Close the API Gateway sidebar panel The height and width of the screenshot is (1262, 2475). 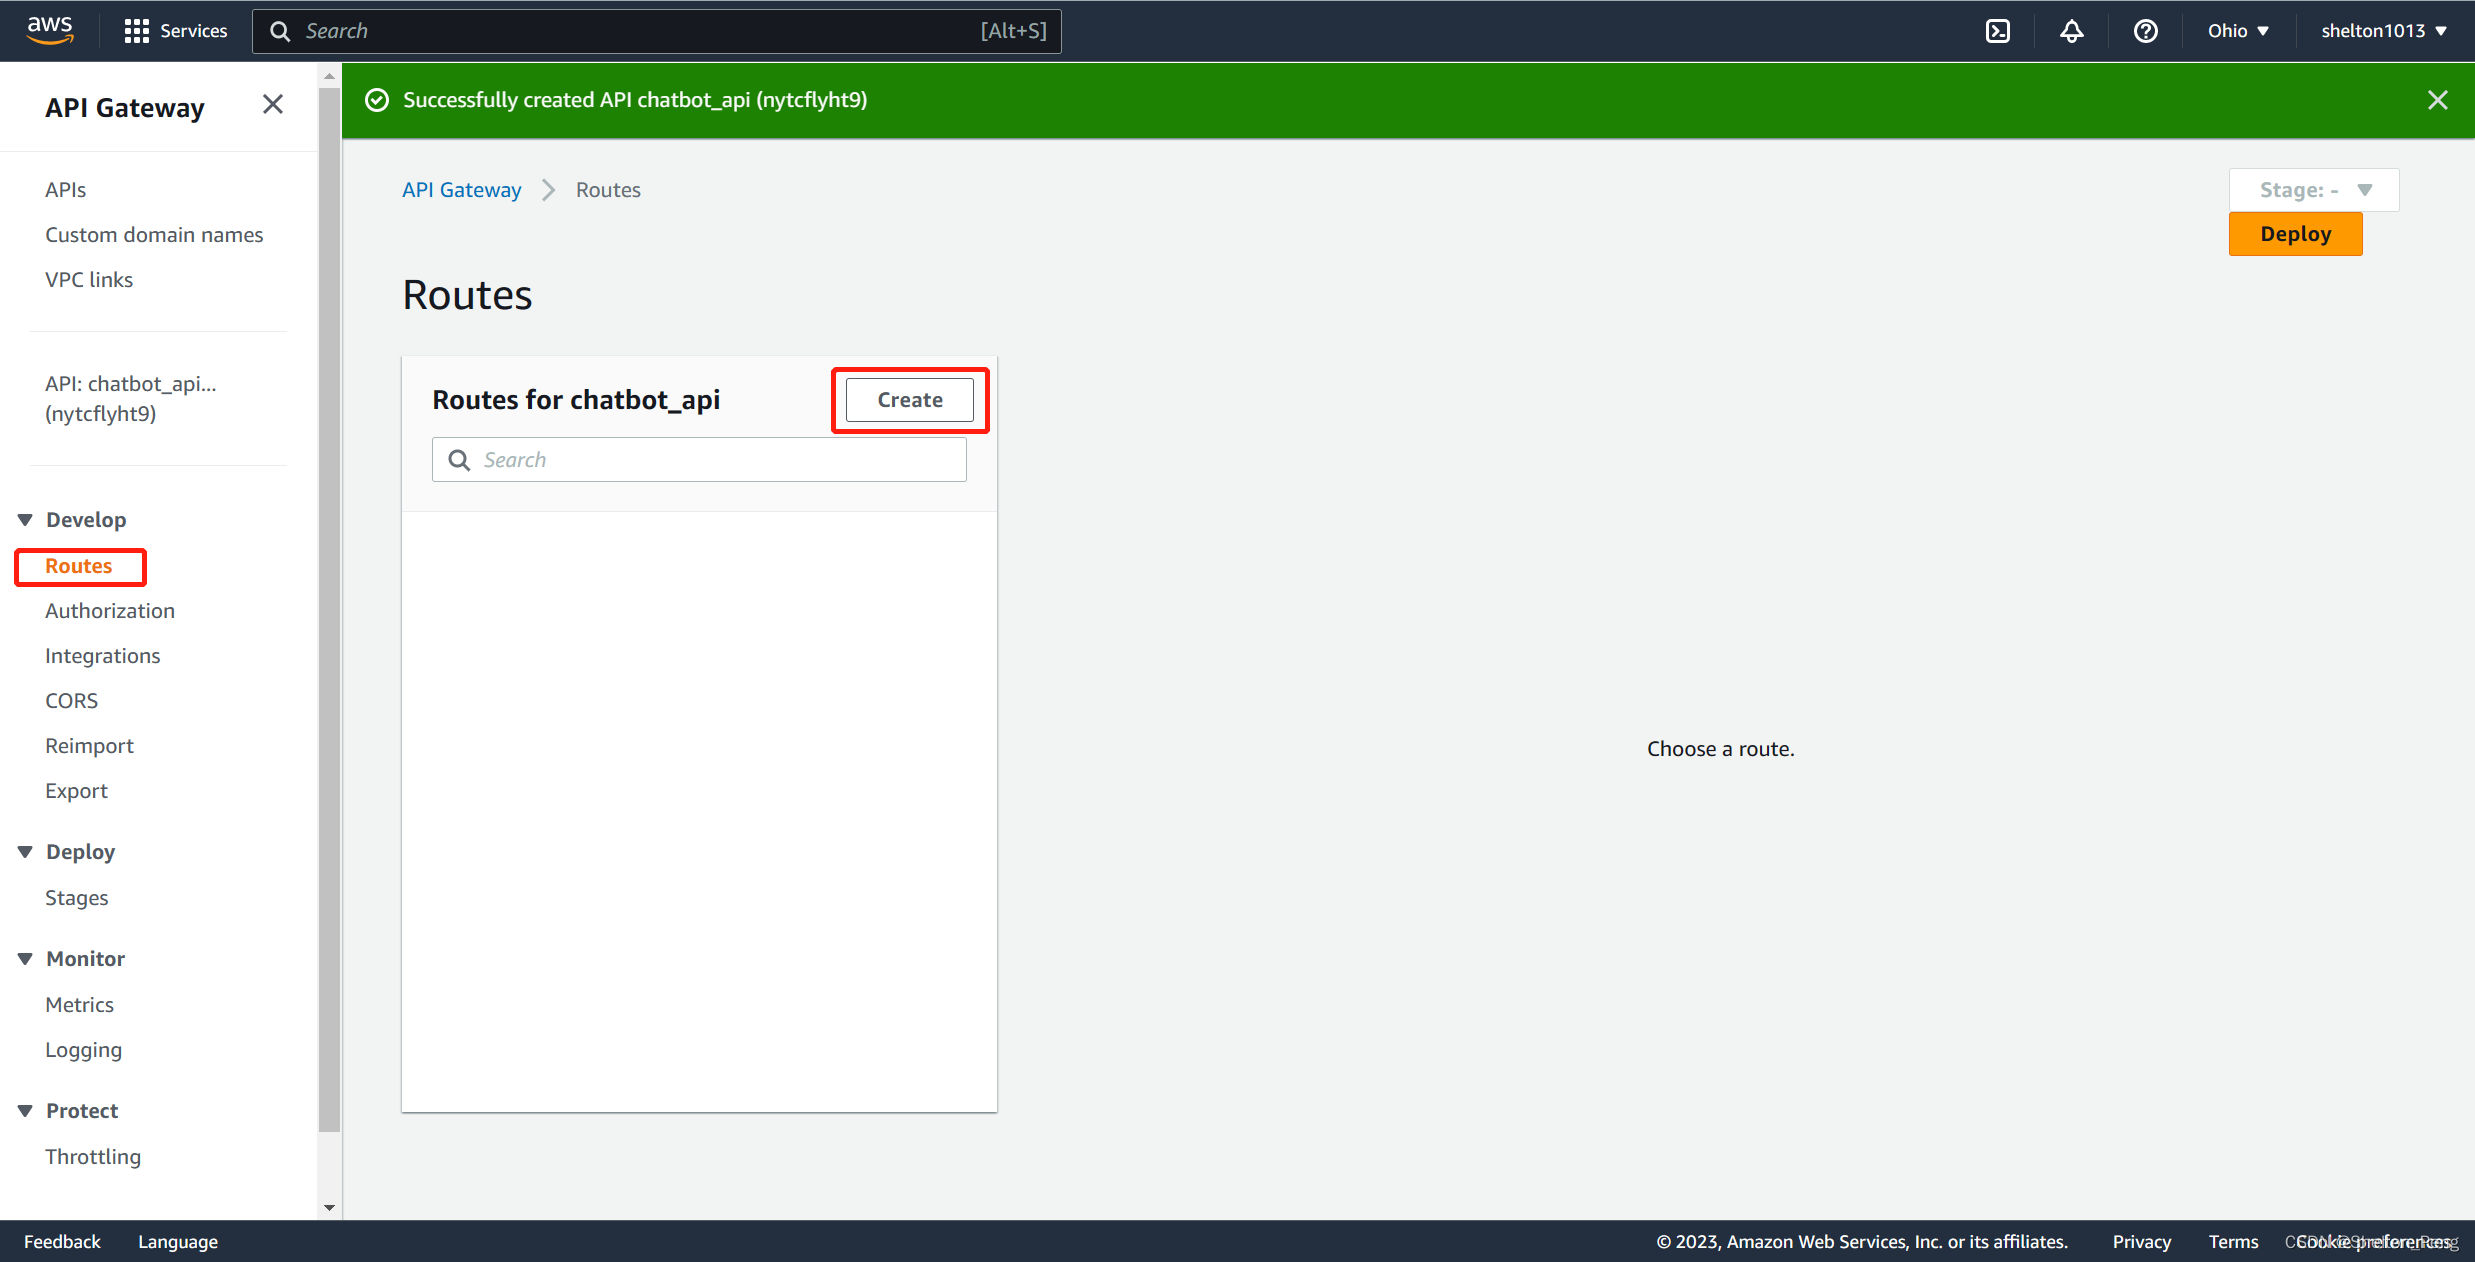click(272, 104)
